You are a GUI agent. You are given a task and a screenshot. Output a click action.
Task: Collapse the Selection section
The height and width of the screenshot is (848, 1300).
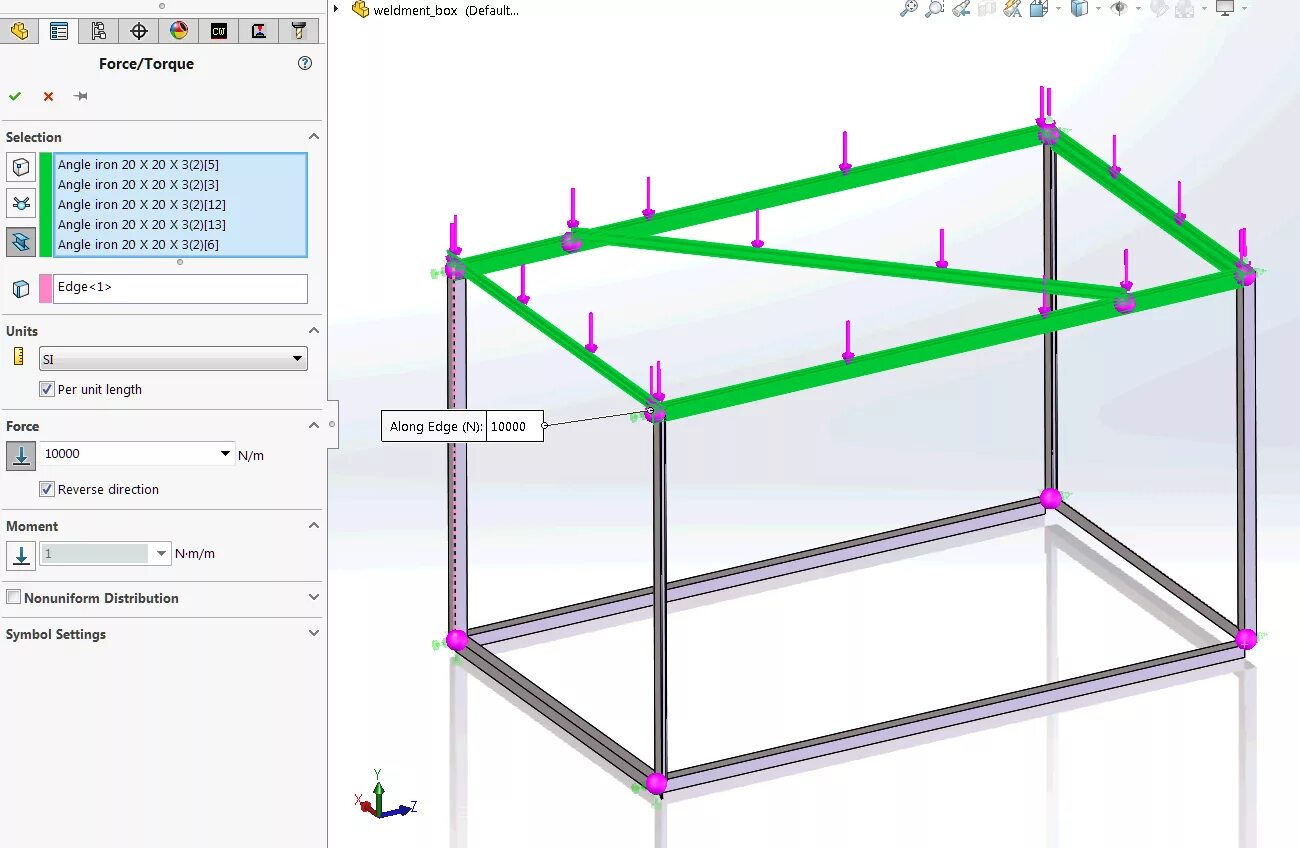pos(313,136)
